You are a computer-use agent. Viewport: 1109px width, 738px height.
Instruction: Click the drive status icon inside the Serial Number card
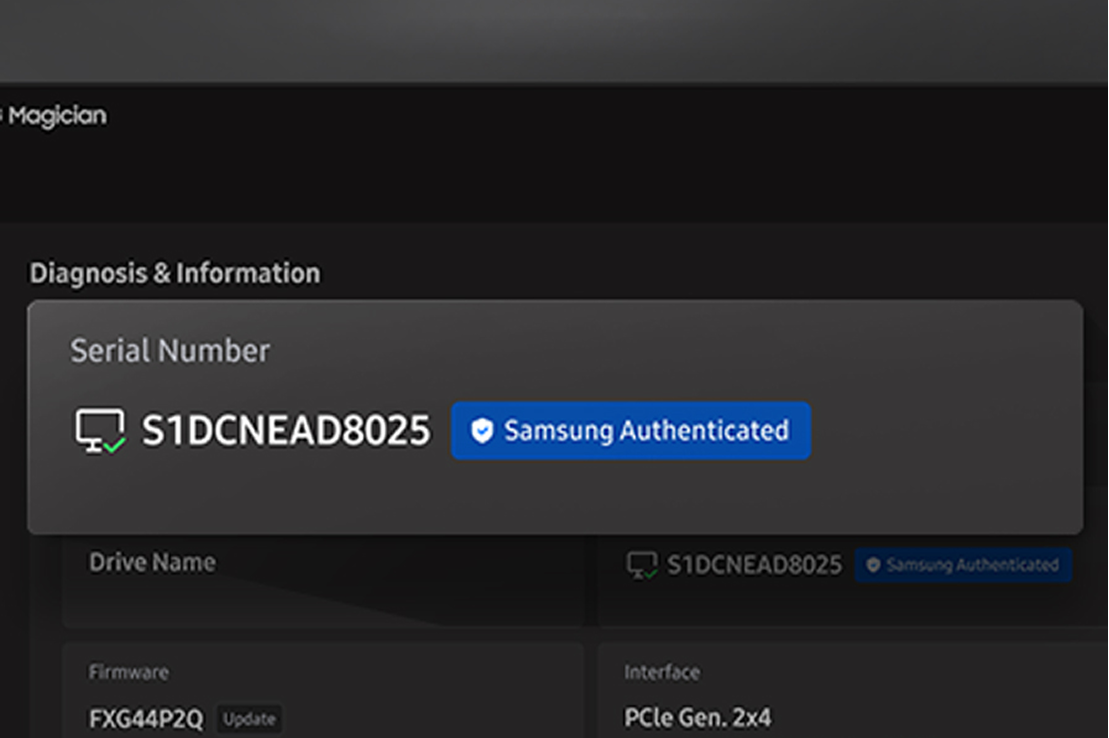click(98, 430)
